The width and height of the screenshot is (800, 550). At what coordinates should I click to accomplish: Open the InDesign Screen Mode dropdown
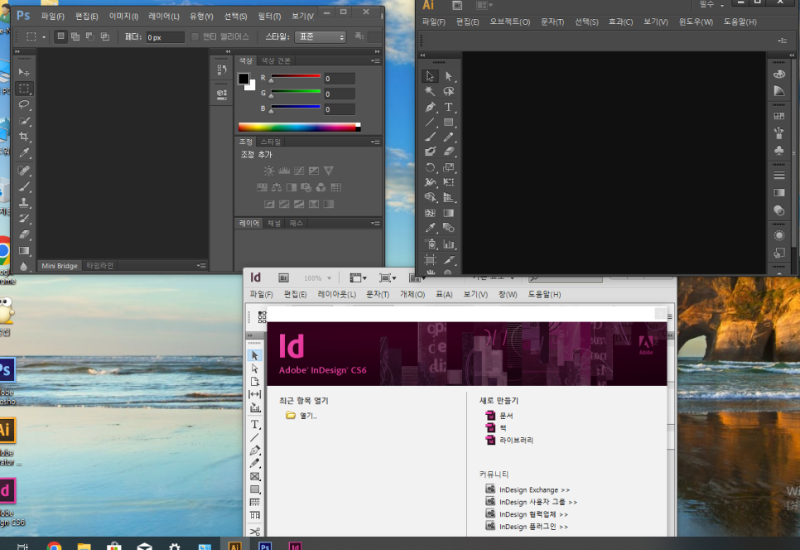coord(388,278)
